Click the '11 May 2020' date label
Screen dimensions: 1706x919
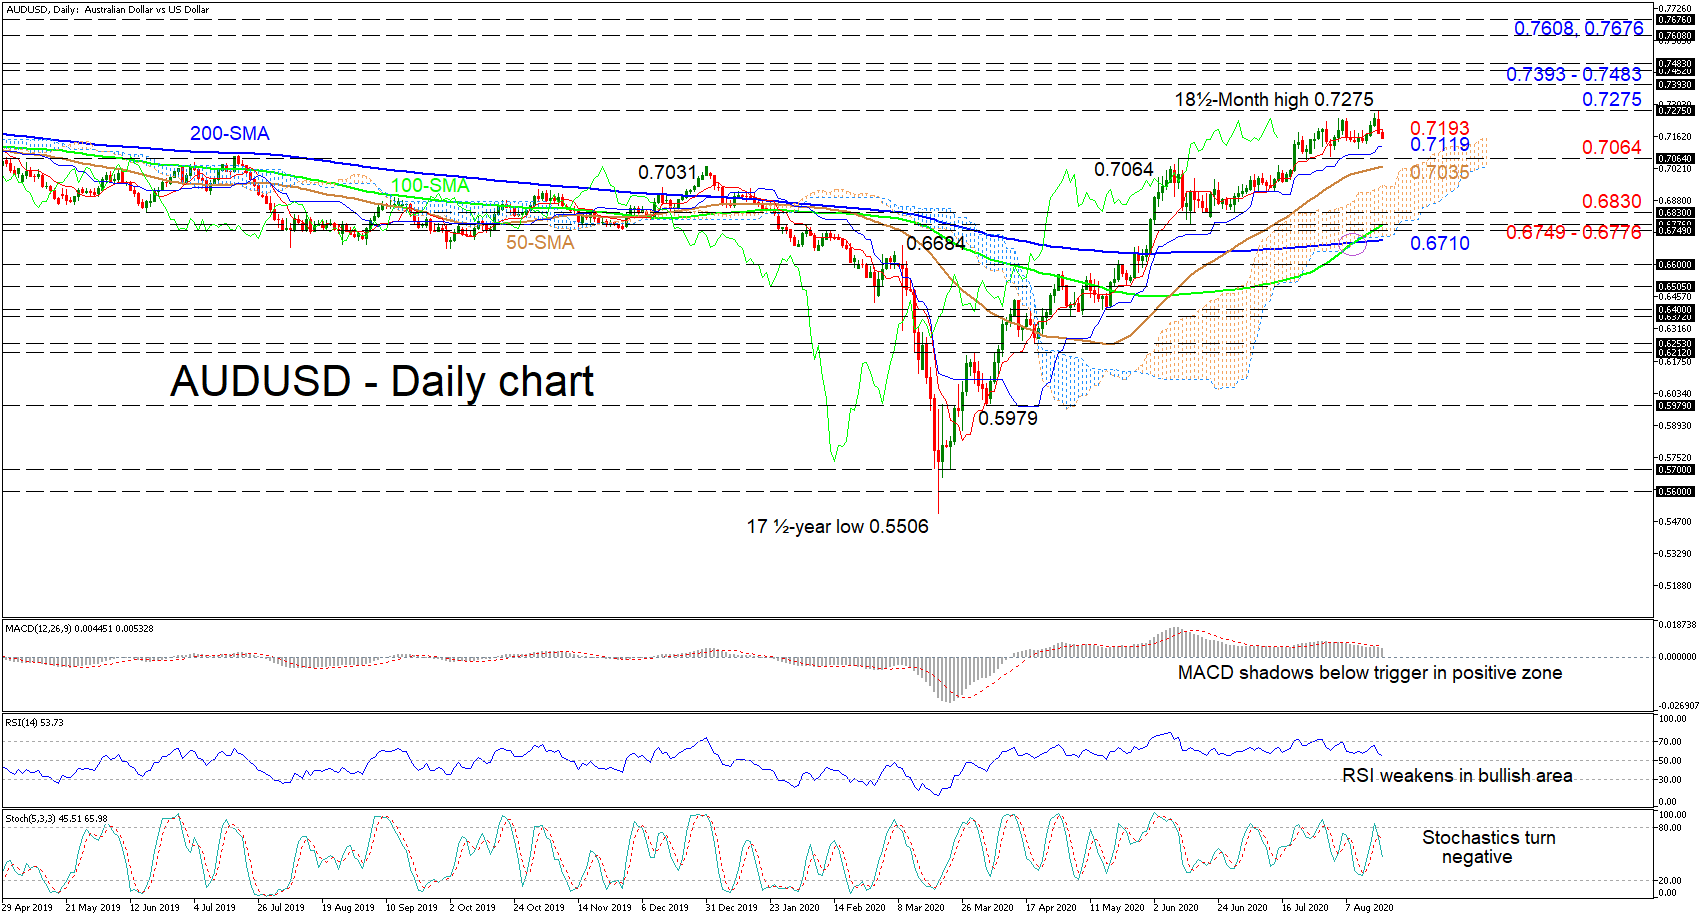coord(1117,908)
